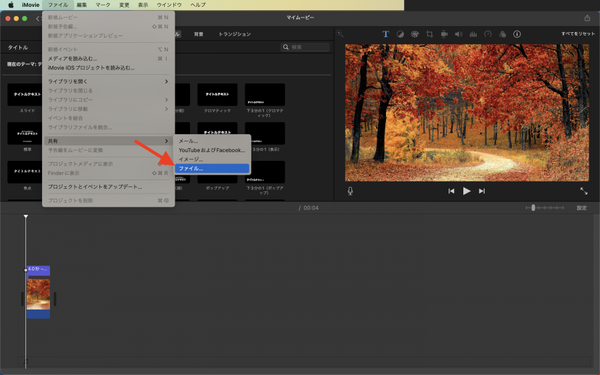
Task: Open the color correction palette tool
Action: click(x=414, y=34)
